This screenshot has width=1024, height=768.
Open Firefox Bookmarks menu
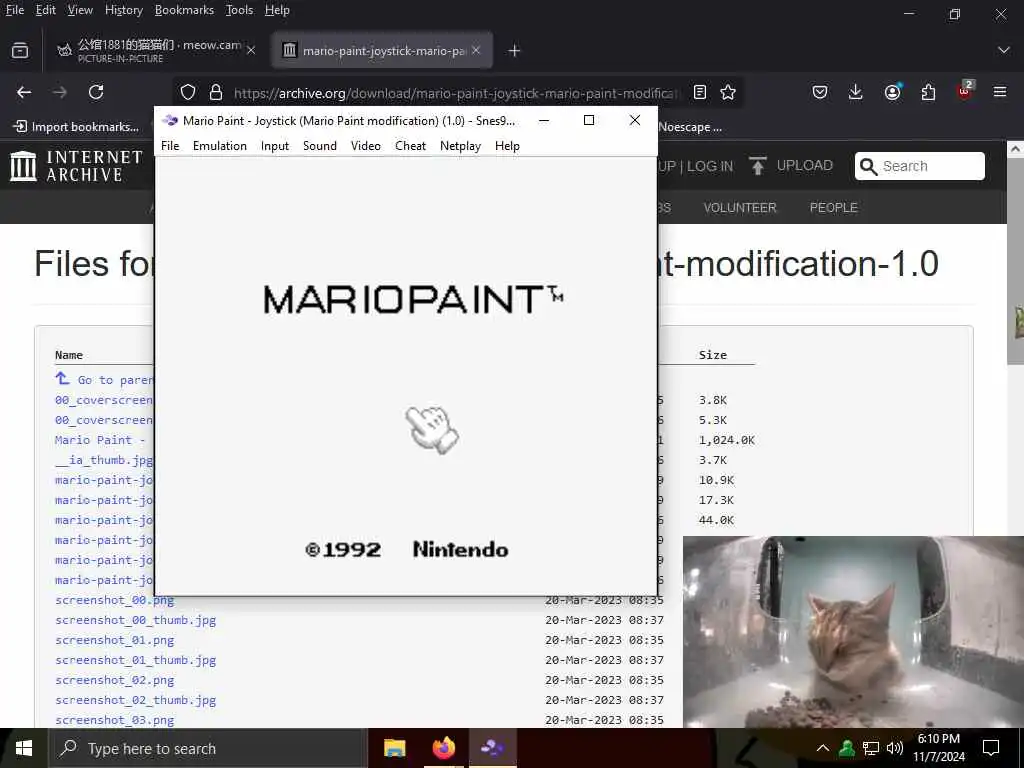[x=184, y=10]
